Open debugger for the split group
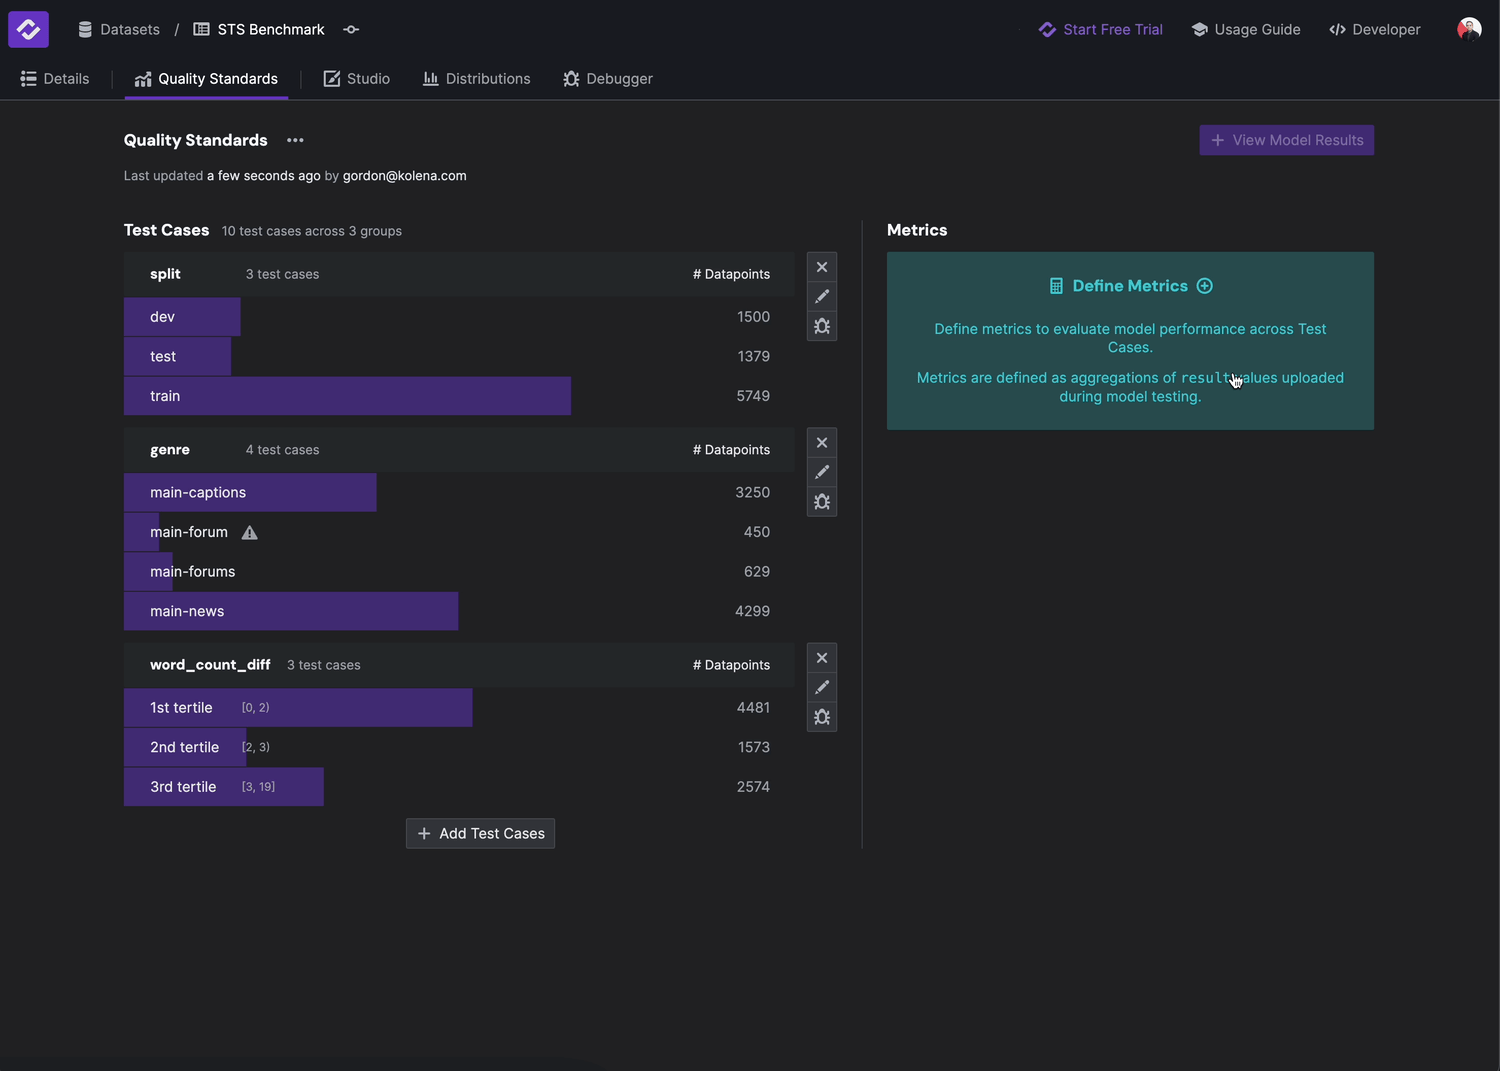Screen dimensions: 1500x1071 click(x=822, y=326)
